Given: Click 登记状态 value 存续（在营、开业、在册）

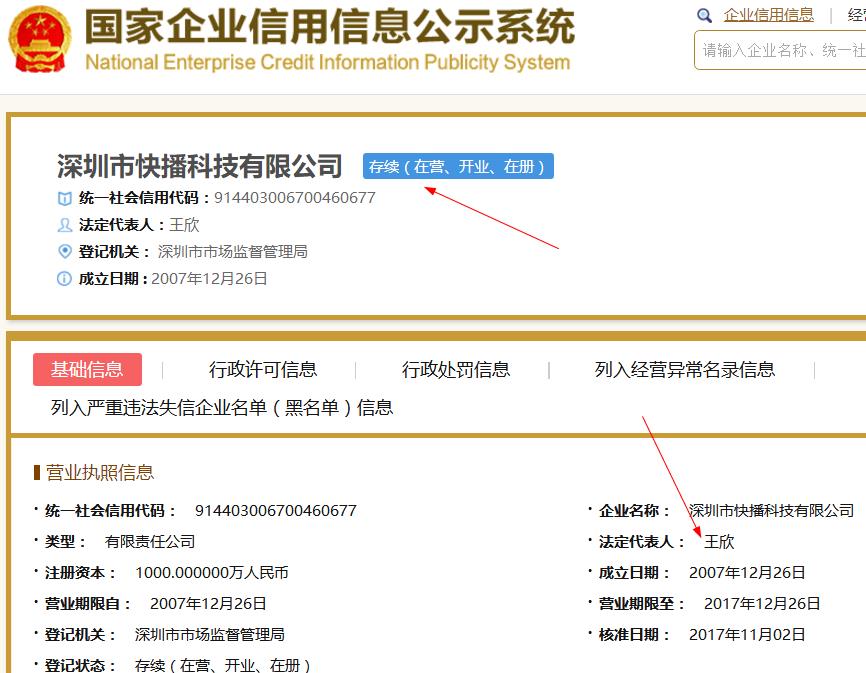Looking at the screenshot, I should click(x=223, y=665).
